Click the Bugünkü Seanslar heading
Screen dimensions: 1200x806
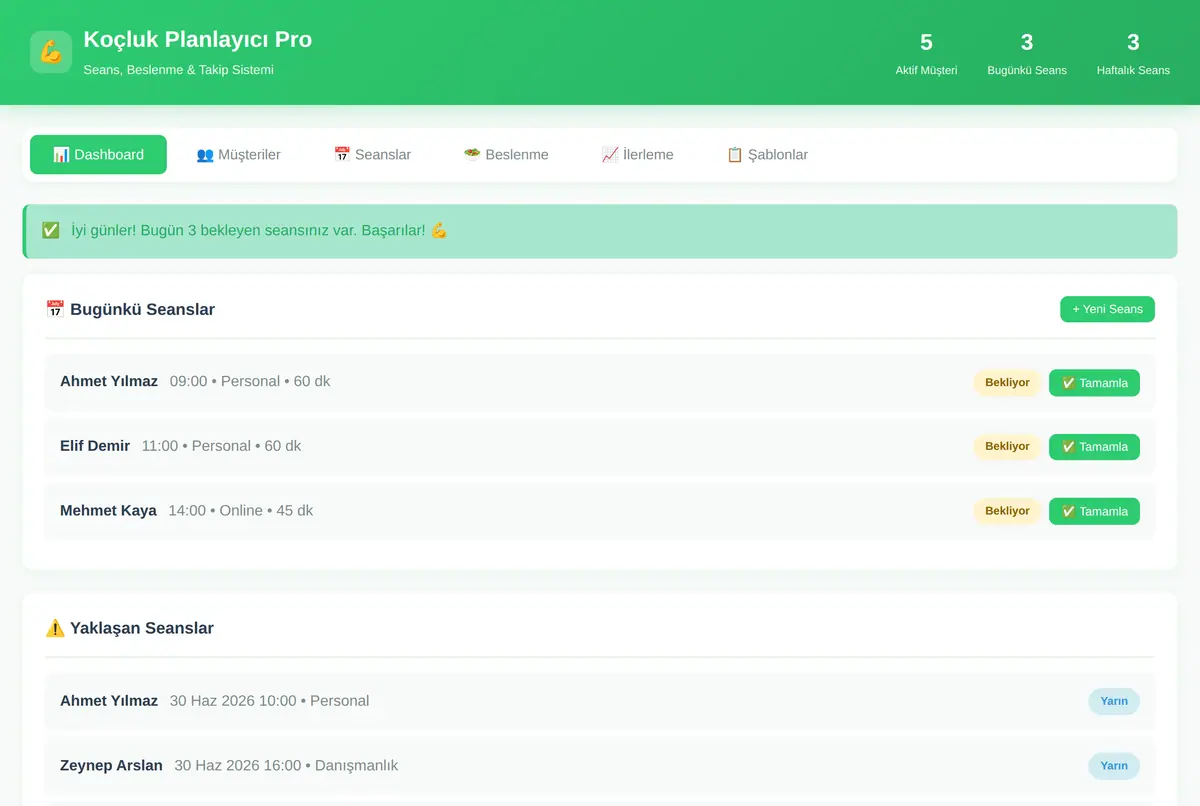tap(142, 309)
